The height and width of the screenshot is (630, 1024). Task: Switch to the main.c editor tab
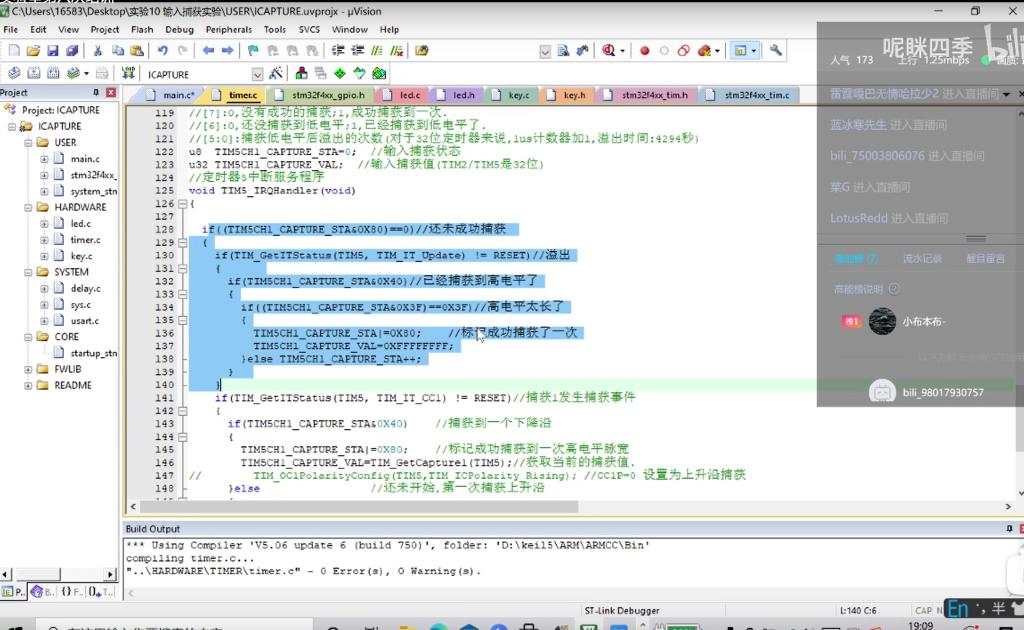(x=178, y=95)
